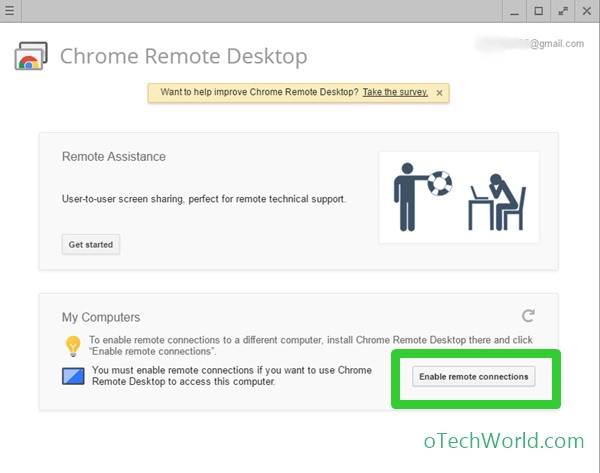The width and height of the screenshot is (600, 473).
Task: Toggle fullscreen using the arrows icon
Action: point(562,11)
